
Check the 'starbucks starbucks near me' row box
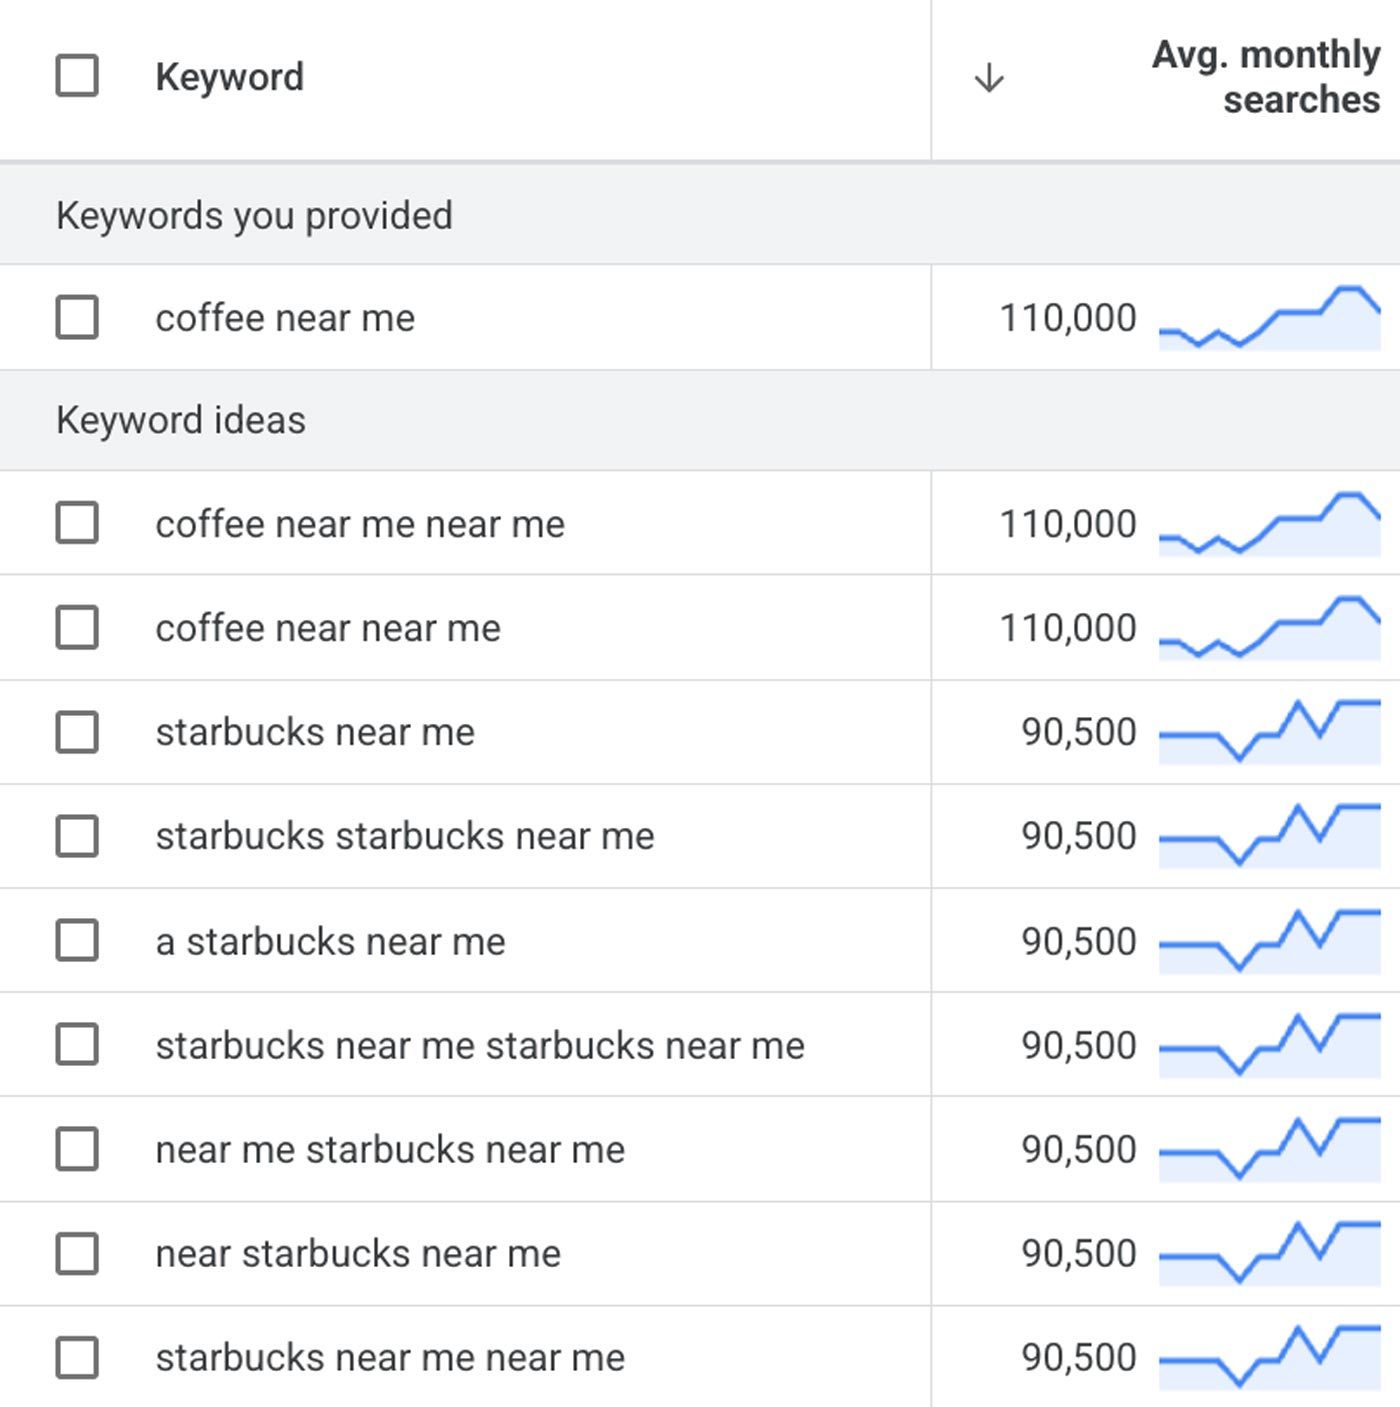77,836
